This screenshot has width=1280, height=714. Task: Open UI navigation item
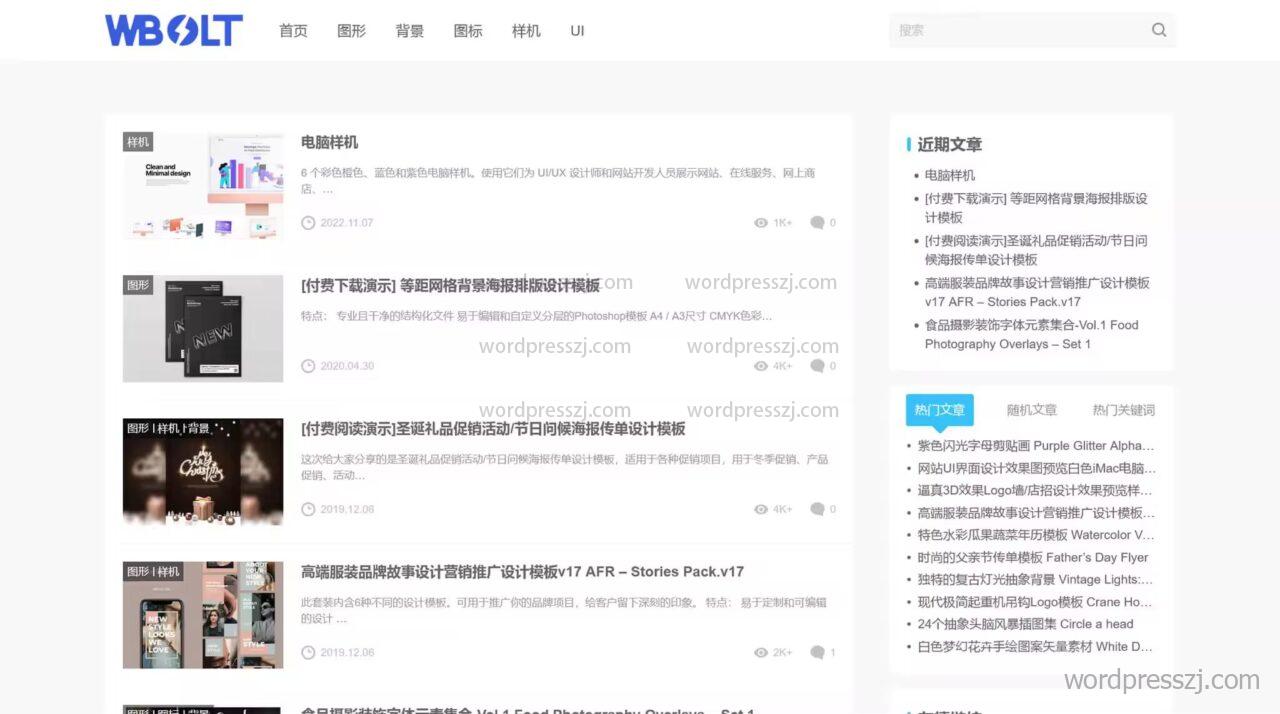point(577,31)
